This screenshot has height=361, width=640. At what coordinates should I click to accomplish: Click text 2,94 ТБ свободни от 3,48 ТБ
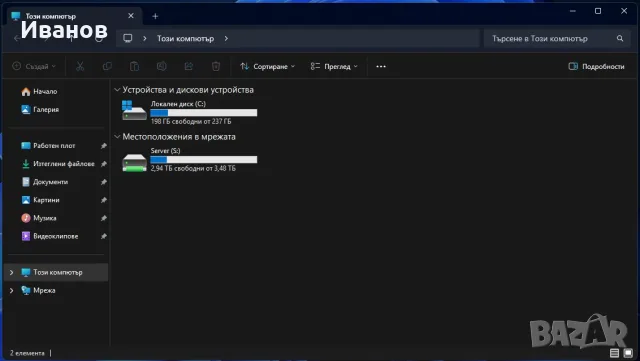point(193,168)
